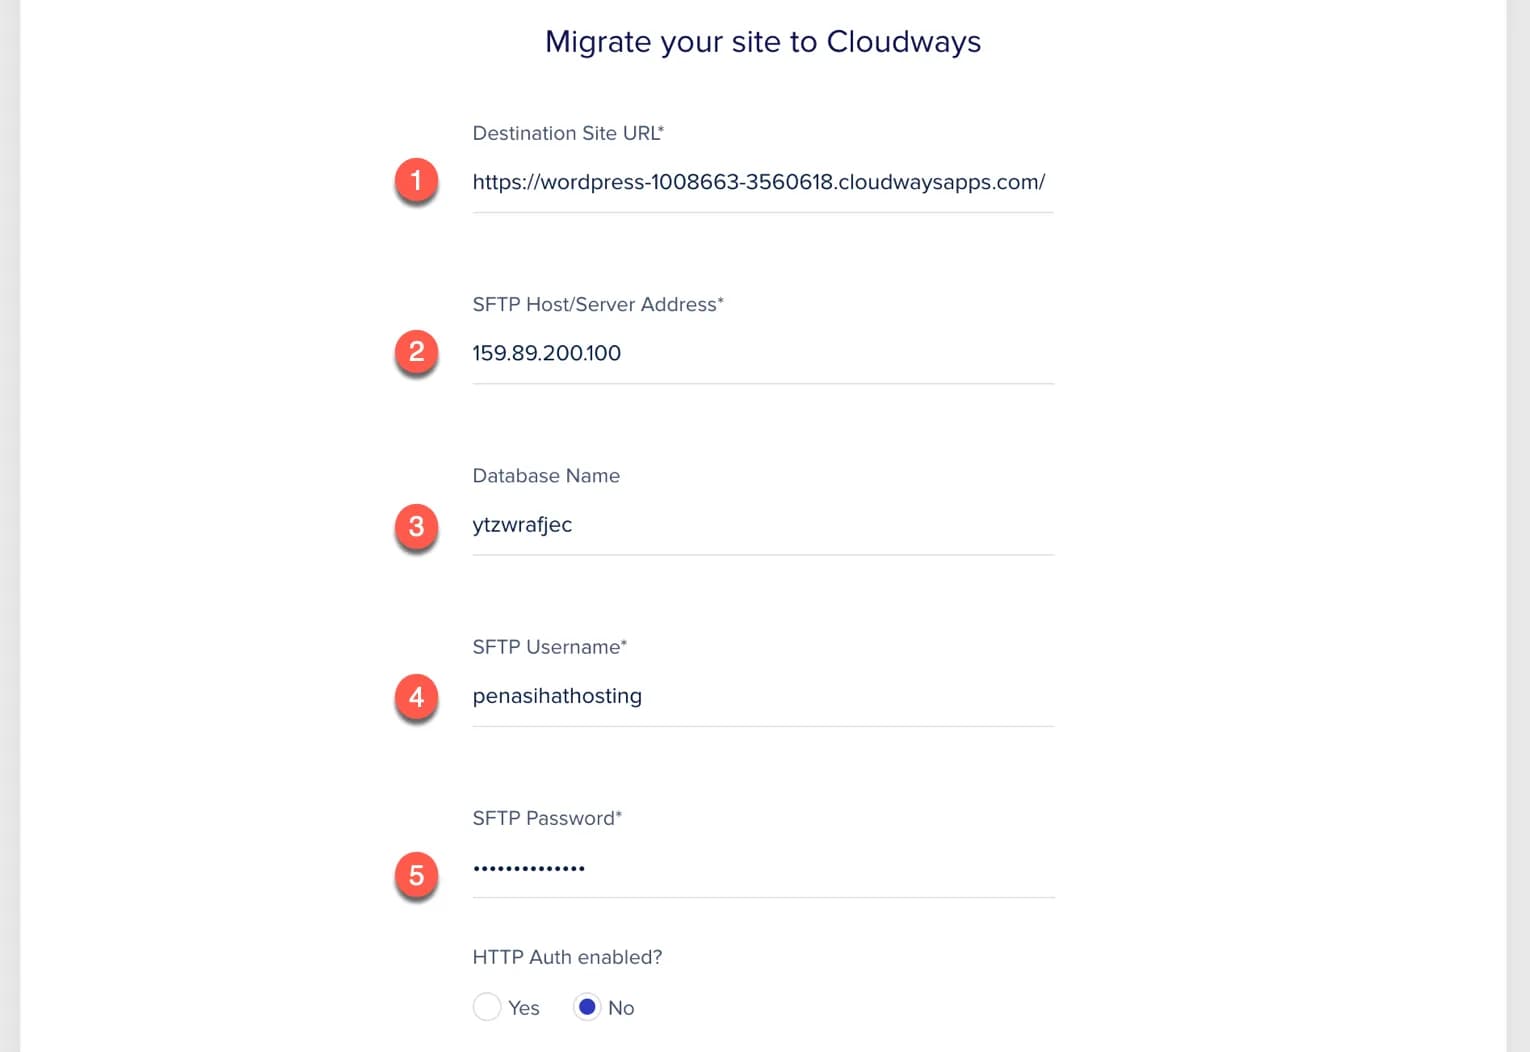Select No for HTTP Auth enabled
The height and width of the screenshot is (1052, 1530).
(x=588, y=1007)
